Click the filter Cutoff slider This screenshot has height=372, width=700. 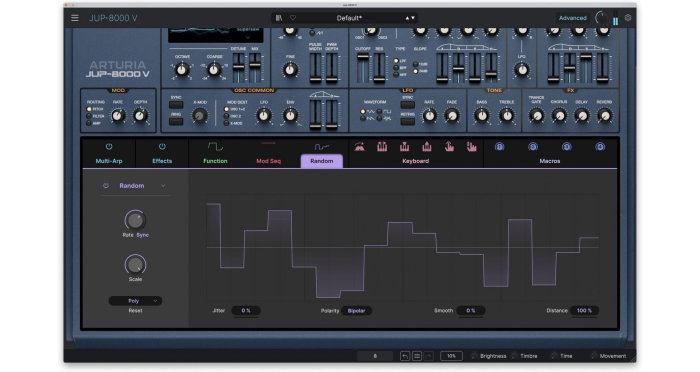pyautogui.click(x=363, y=67)
